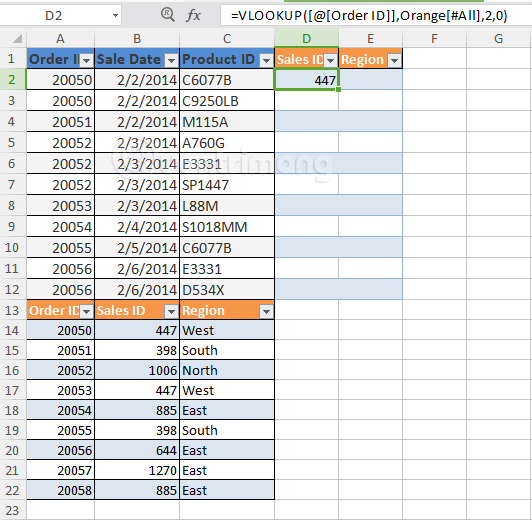
Task: Open the Order ID filter in row 13
Action: coord(86,311)
